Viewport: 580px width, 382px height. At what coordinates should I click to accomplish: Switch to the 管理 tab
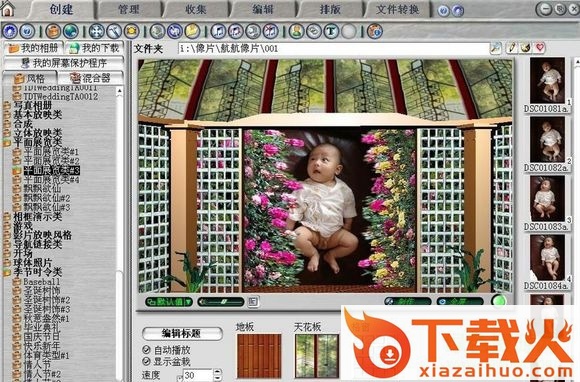(128, 9)
